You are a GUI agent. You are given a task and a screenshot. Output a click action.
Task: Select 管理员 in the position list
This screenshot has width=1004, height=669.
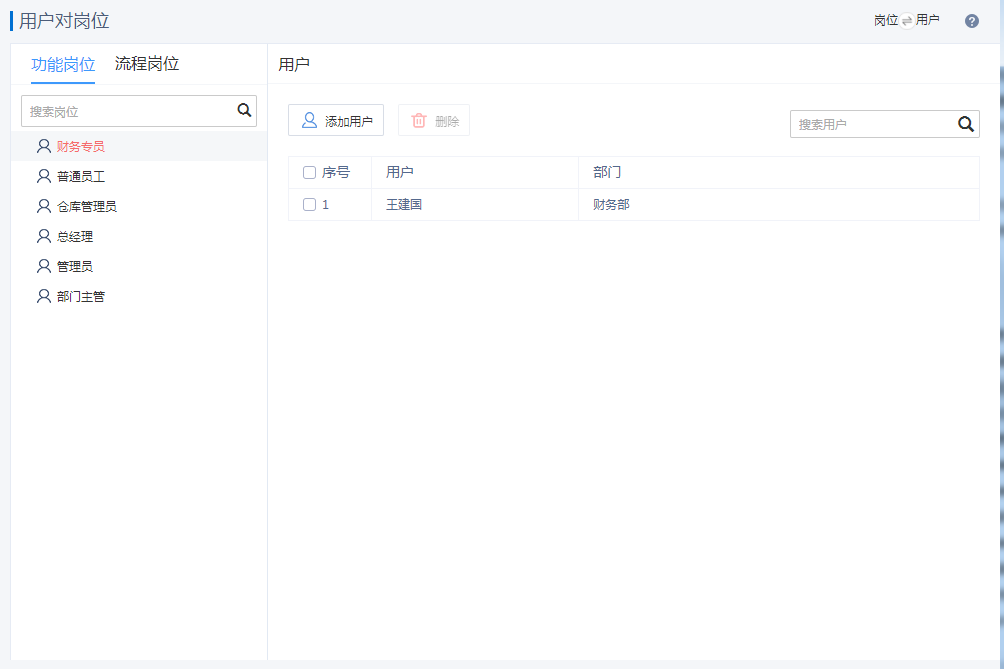(75, 266)
